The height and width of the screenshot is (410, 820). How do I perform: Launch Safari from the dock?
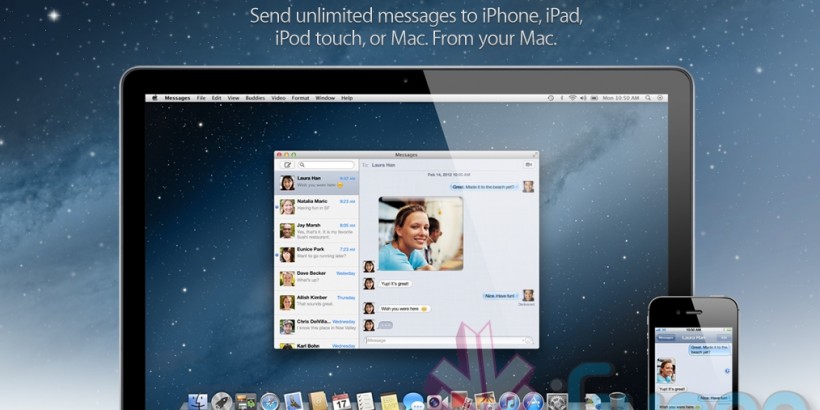tap(269, 402)
